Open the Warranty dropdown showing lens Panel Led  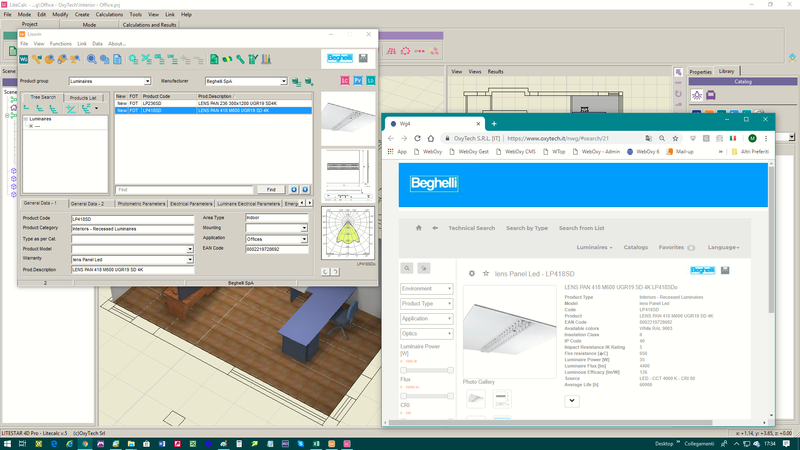(x=189, y=259)
